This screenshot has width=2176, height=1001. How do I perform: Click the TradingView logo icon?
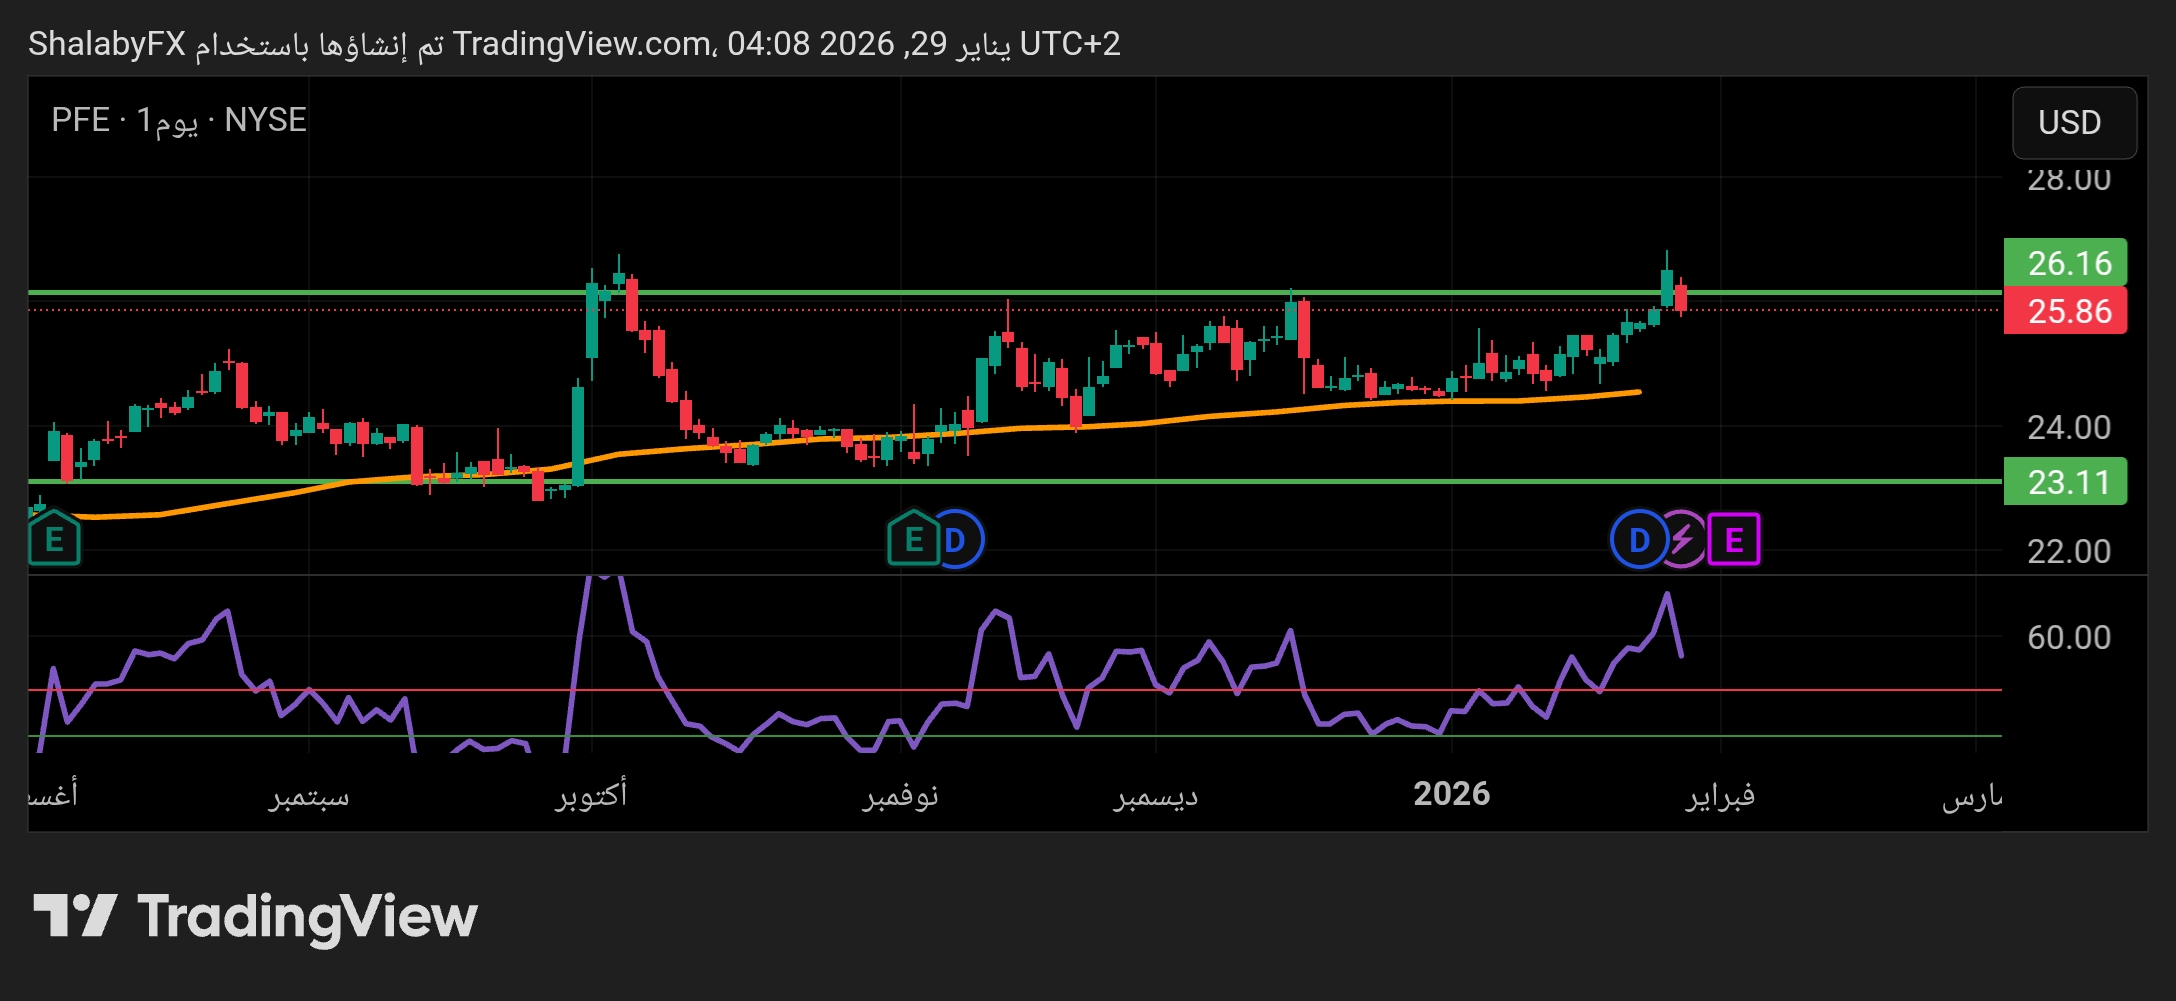[x=75, y=915]
